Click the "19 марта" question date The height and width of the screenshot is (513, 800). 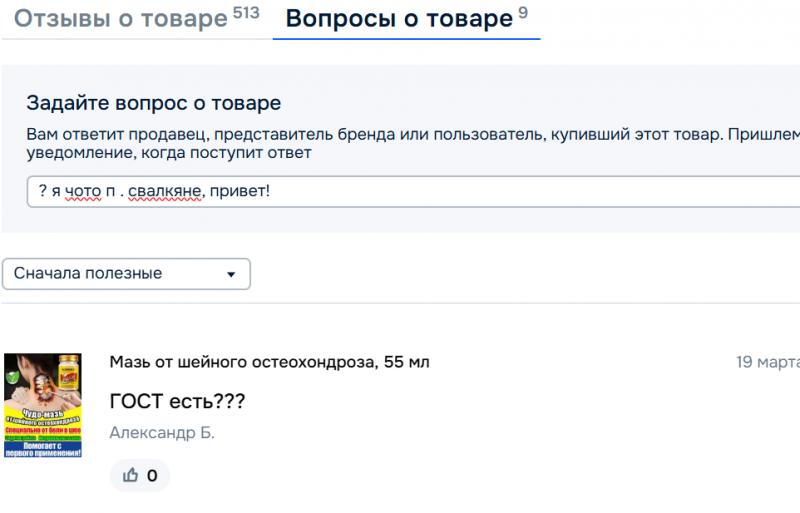click(767, 362)
